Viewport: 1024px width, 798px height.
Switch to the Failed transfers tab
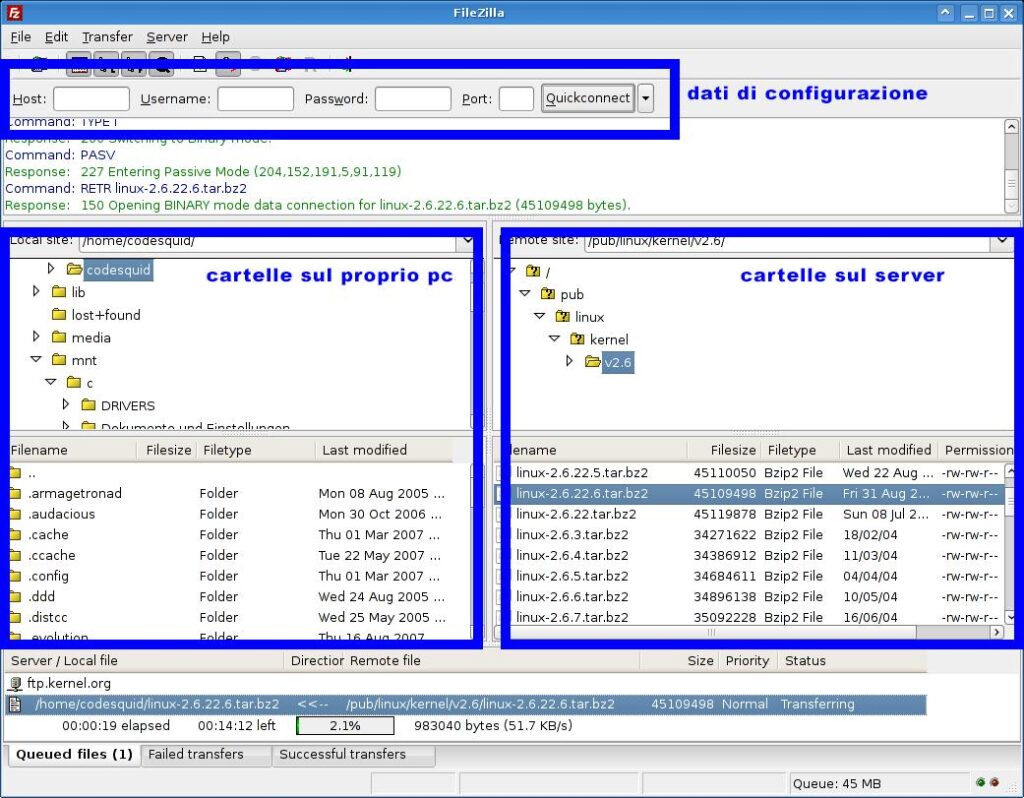[196, 755]
